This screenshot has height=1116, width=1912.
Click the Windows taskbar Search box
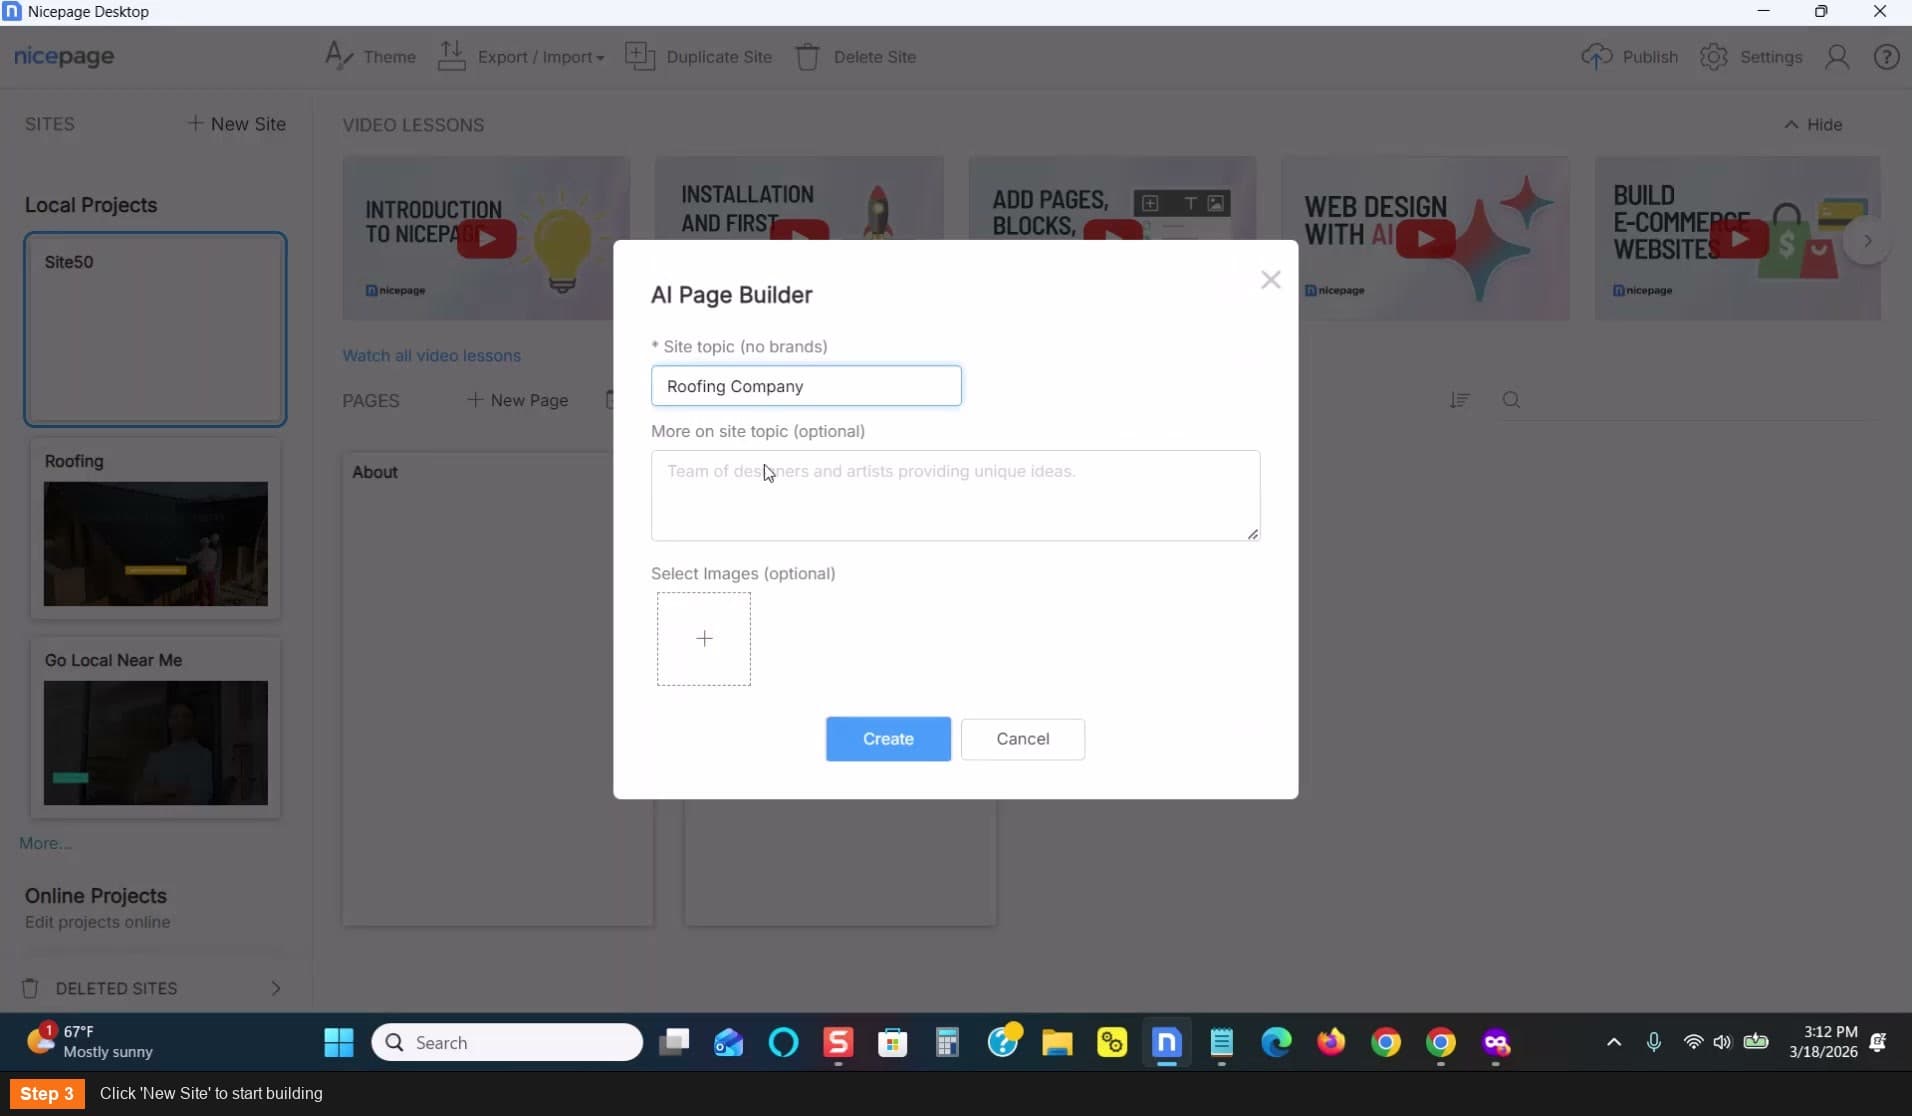point(507,1042)
